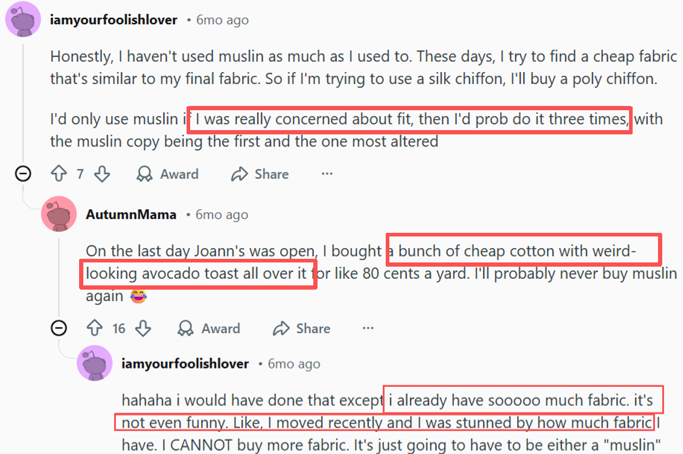The image size is (683, 454).
Task: Give an Award to the 7-vote comment
Action: coord(168,174)
